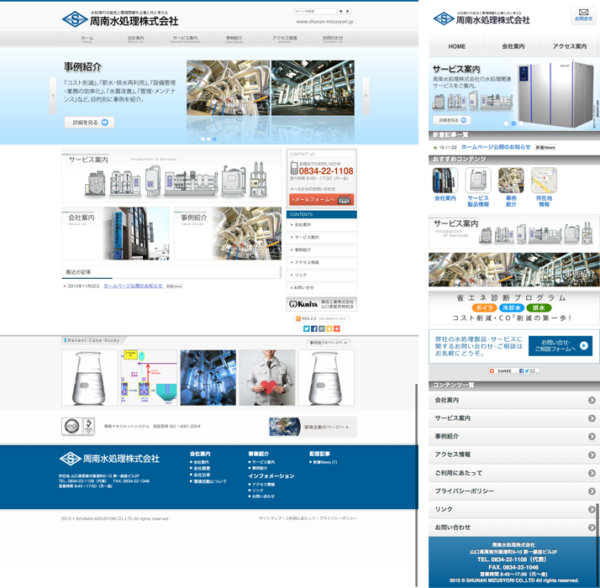Screen dimensions: 600x588
Task: Show next slide with right carousel arrow
Action: click(x=366, y=96)
